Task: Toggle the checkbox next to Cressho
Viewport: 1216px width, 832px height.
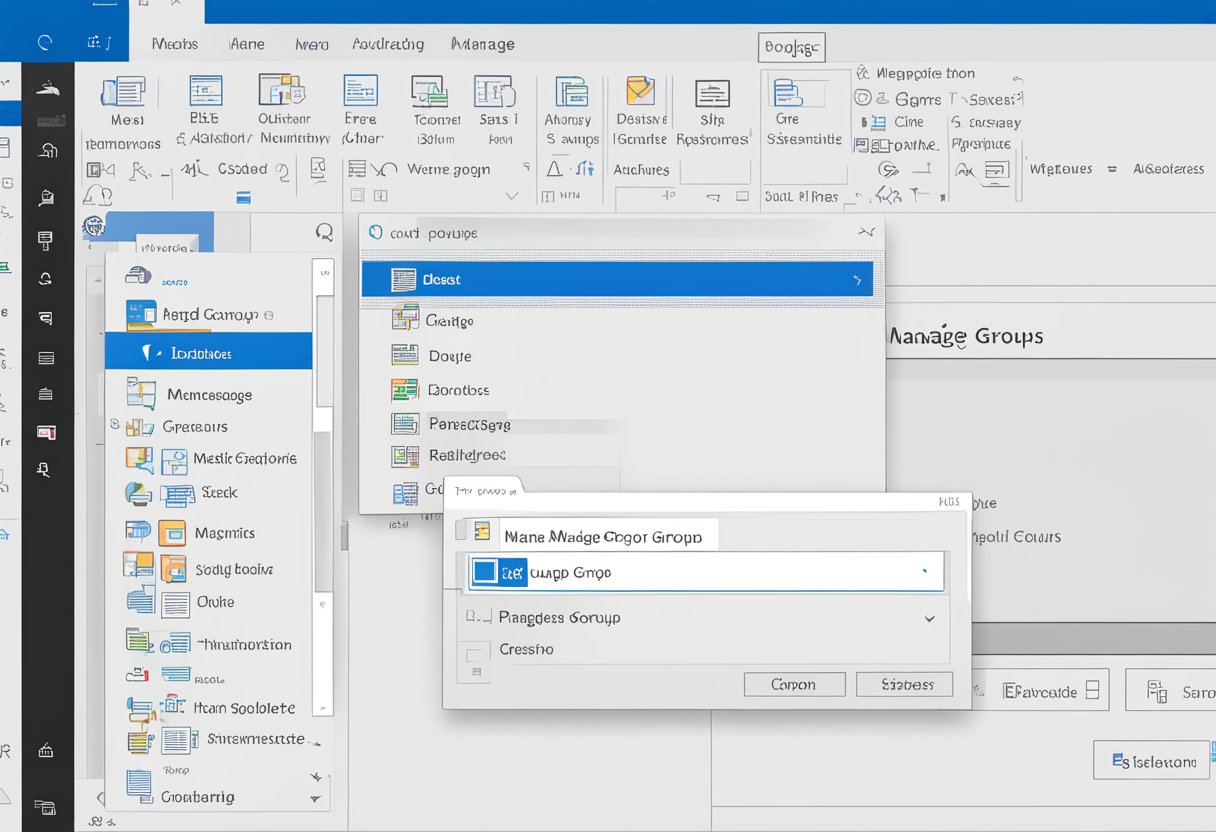Action: coord(475,655)
